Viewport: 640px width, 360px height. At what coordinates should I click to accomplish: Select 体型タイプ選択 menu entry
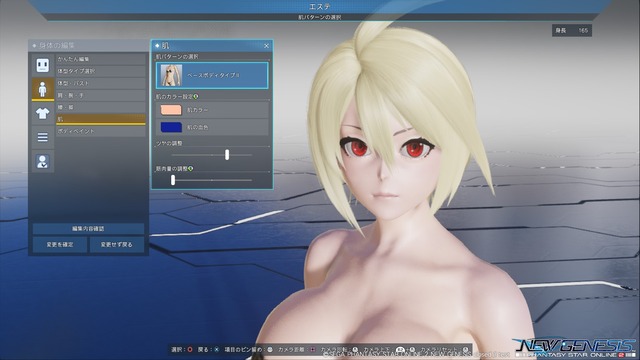[x=101, y=71]
